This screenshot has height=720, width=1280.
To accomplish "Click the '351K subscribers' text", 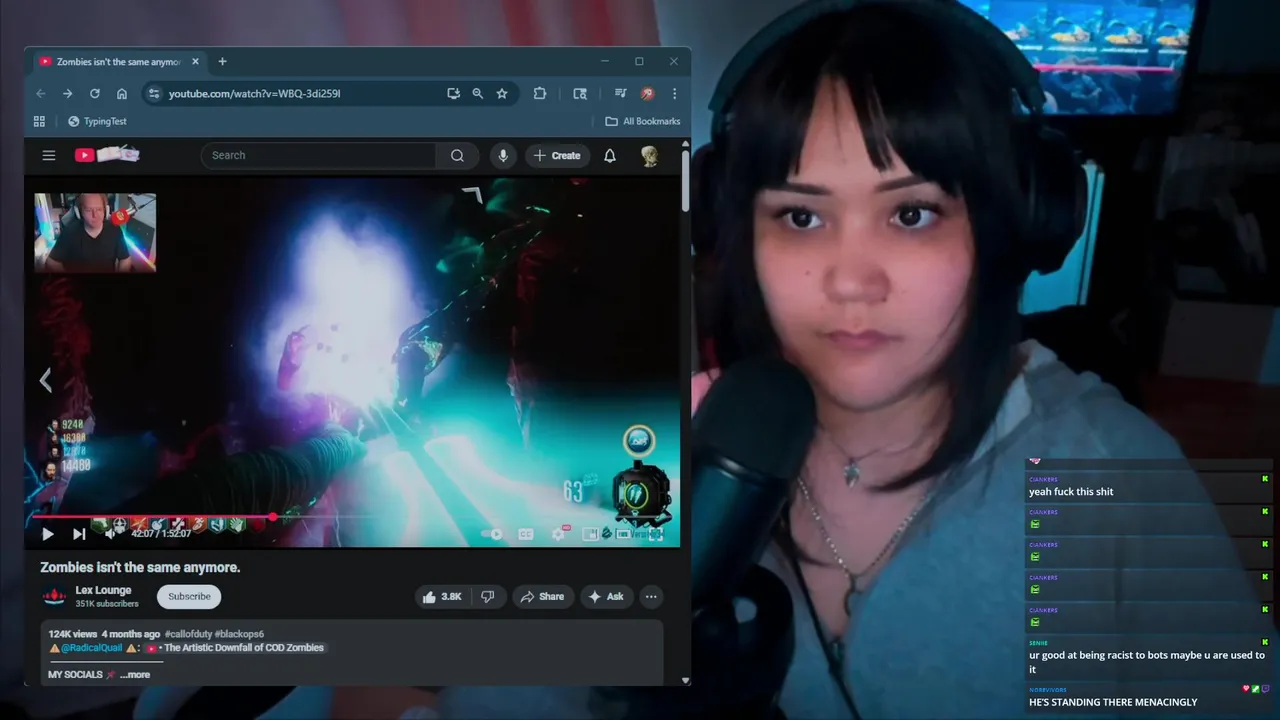I will pyautogui.click(x=107, y=604).
